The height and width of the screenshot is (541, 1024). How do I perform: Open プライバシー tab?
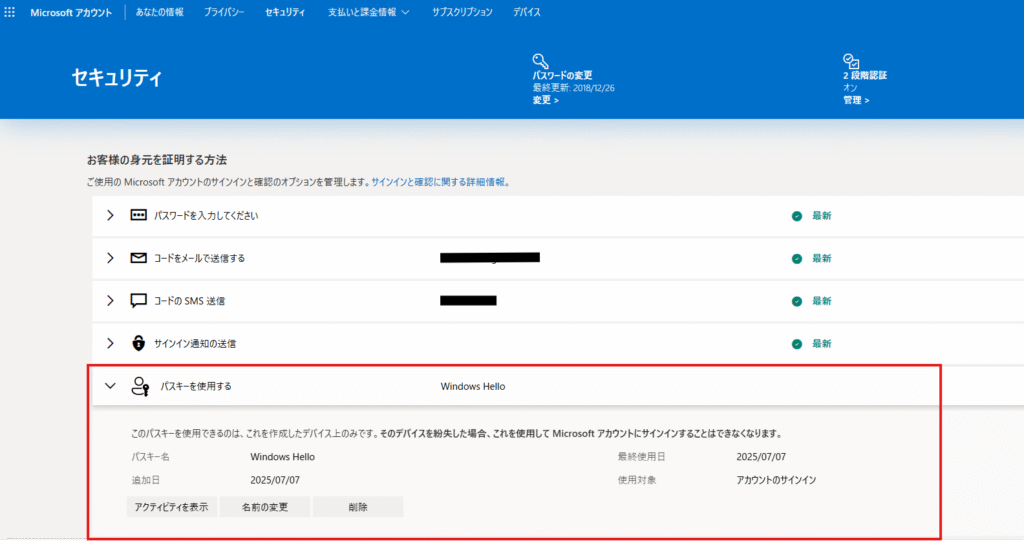(224, 12)
